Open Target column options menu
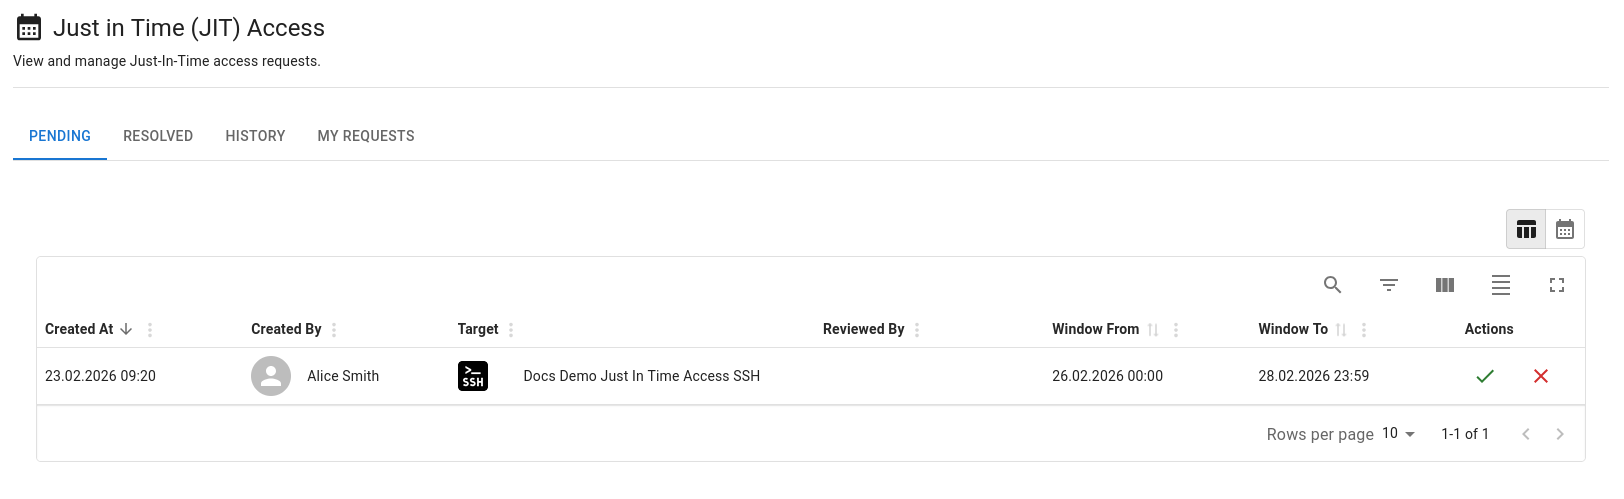 (511, 330)
